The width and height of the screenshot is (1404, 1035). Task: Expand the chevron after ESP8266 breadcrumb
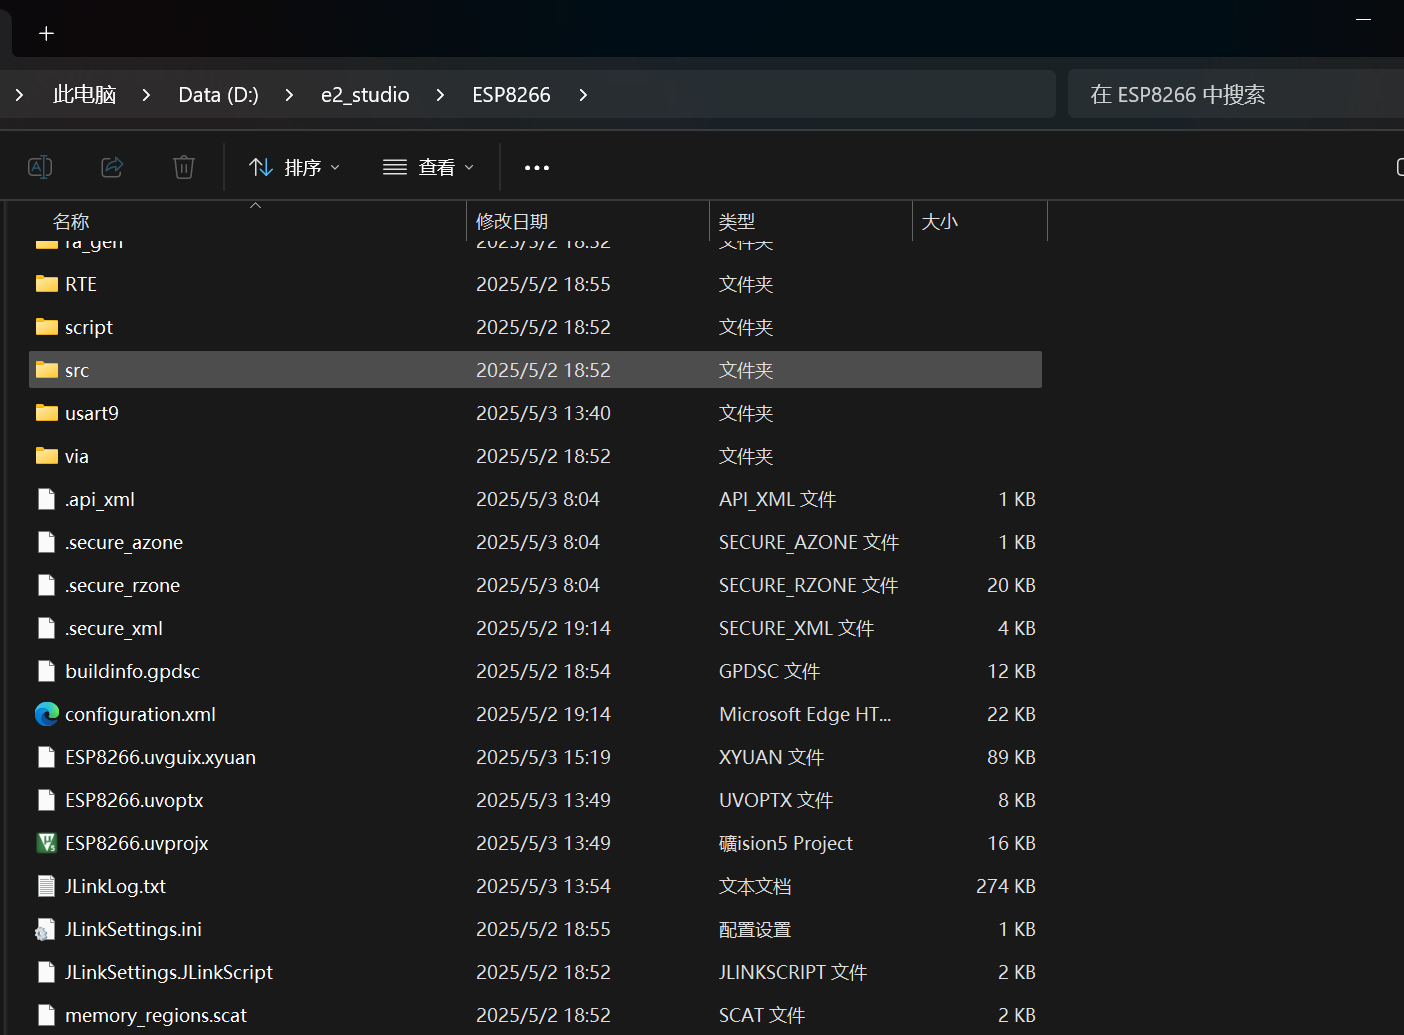click(583, 95)
